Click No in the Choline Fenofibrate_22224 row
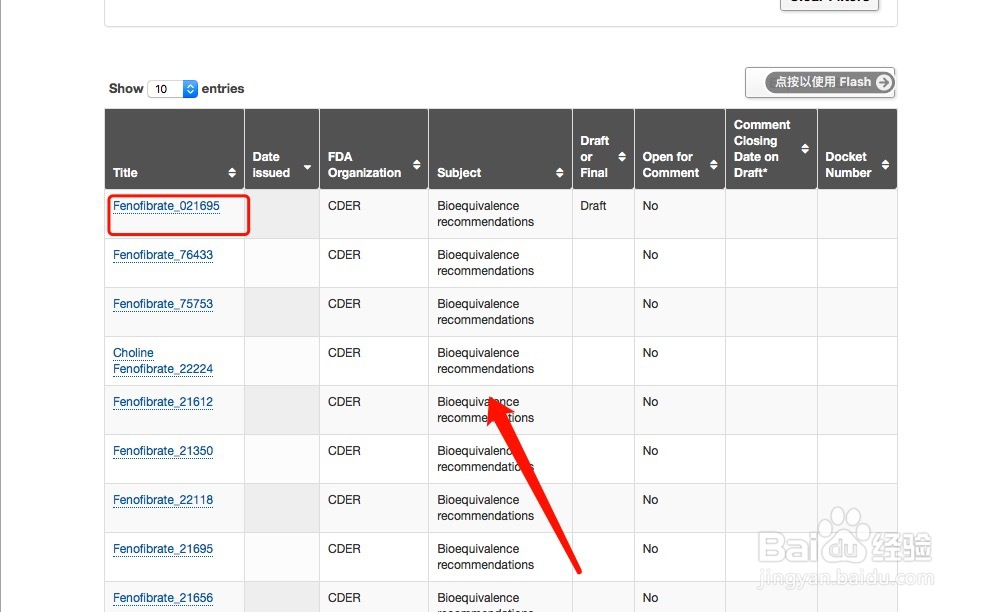 (x=650, y=353)
